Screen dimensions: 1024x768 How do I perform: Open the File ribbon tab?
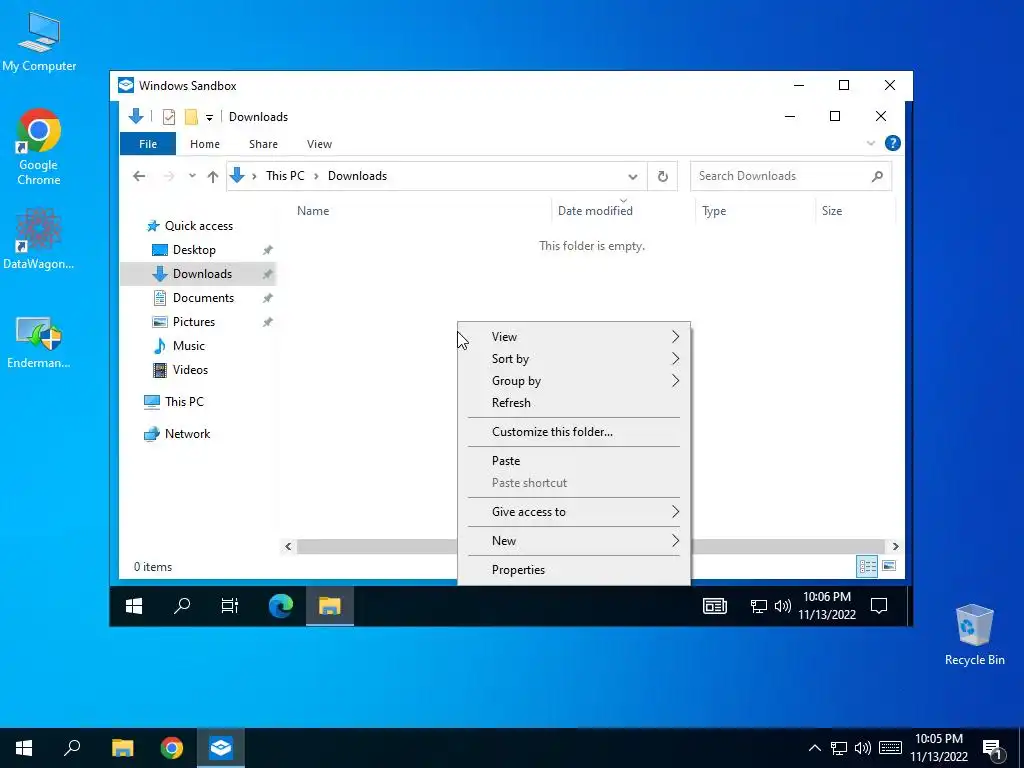(148, 144)
